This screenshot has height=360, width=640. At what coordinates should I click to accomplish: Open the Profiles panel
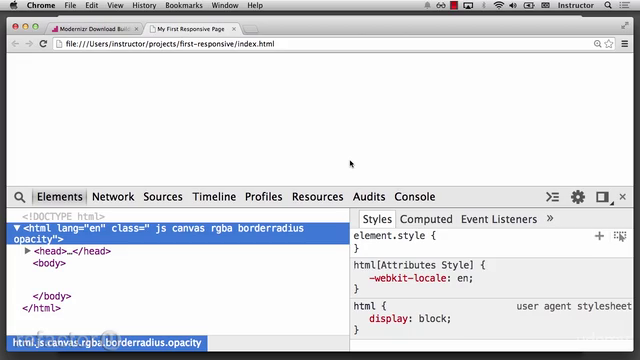tap(264, 197)
